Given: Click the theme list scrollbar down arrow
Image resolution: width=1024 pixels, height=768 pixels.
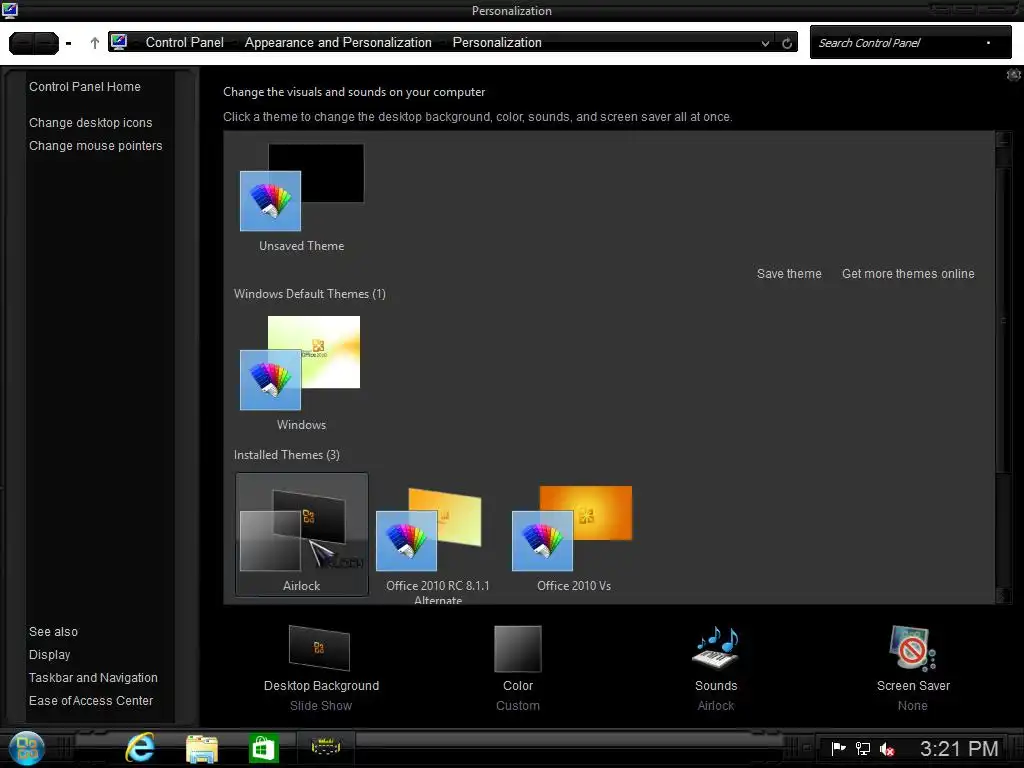Looking at the screenshot, I should [1003, 595].
